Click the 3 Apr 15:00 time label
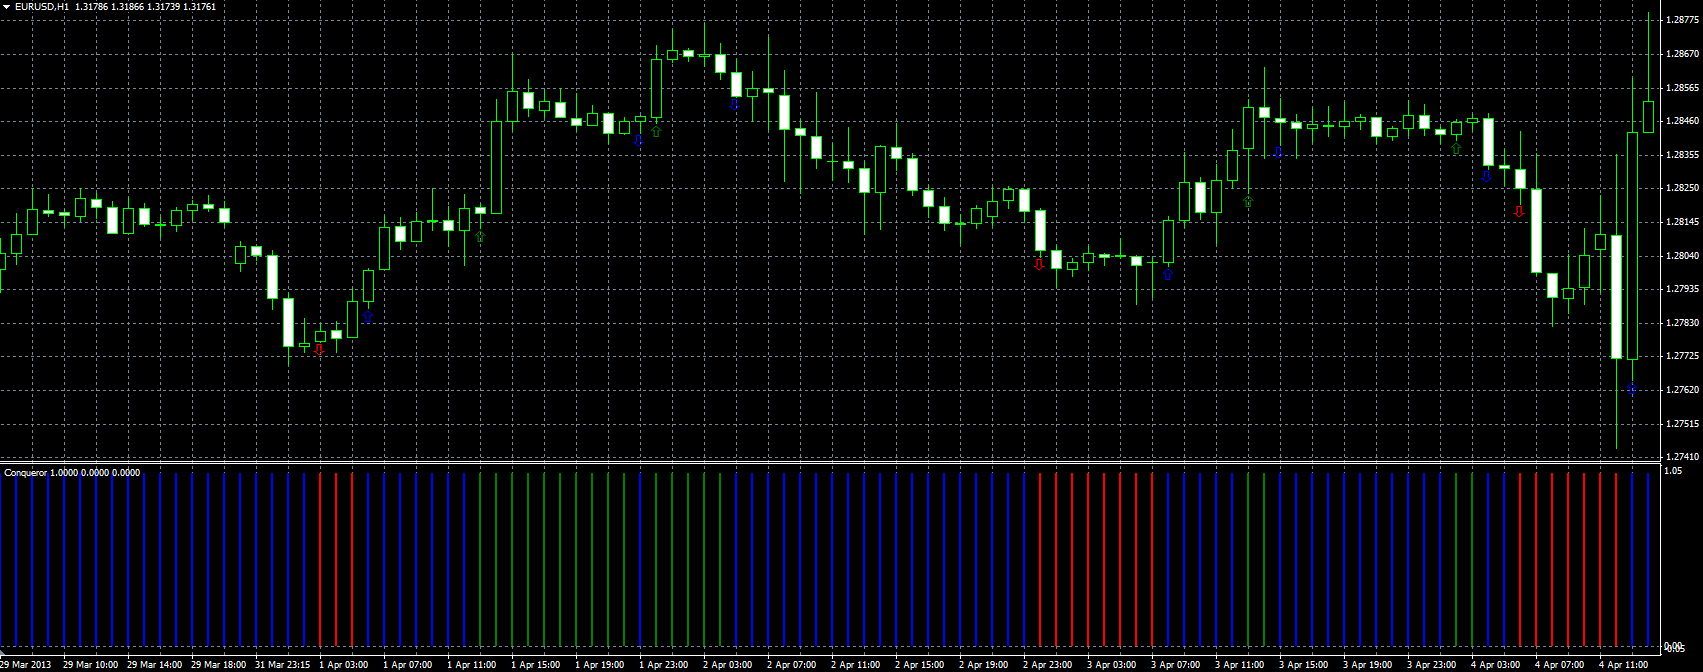The height and width of the screenshot is (672, 1703). click(x=1304, y=664)
